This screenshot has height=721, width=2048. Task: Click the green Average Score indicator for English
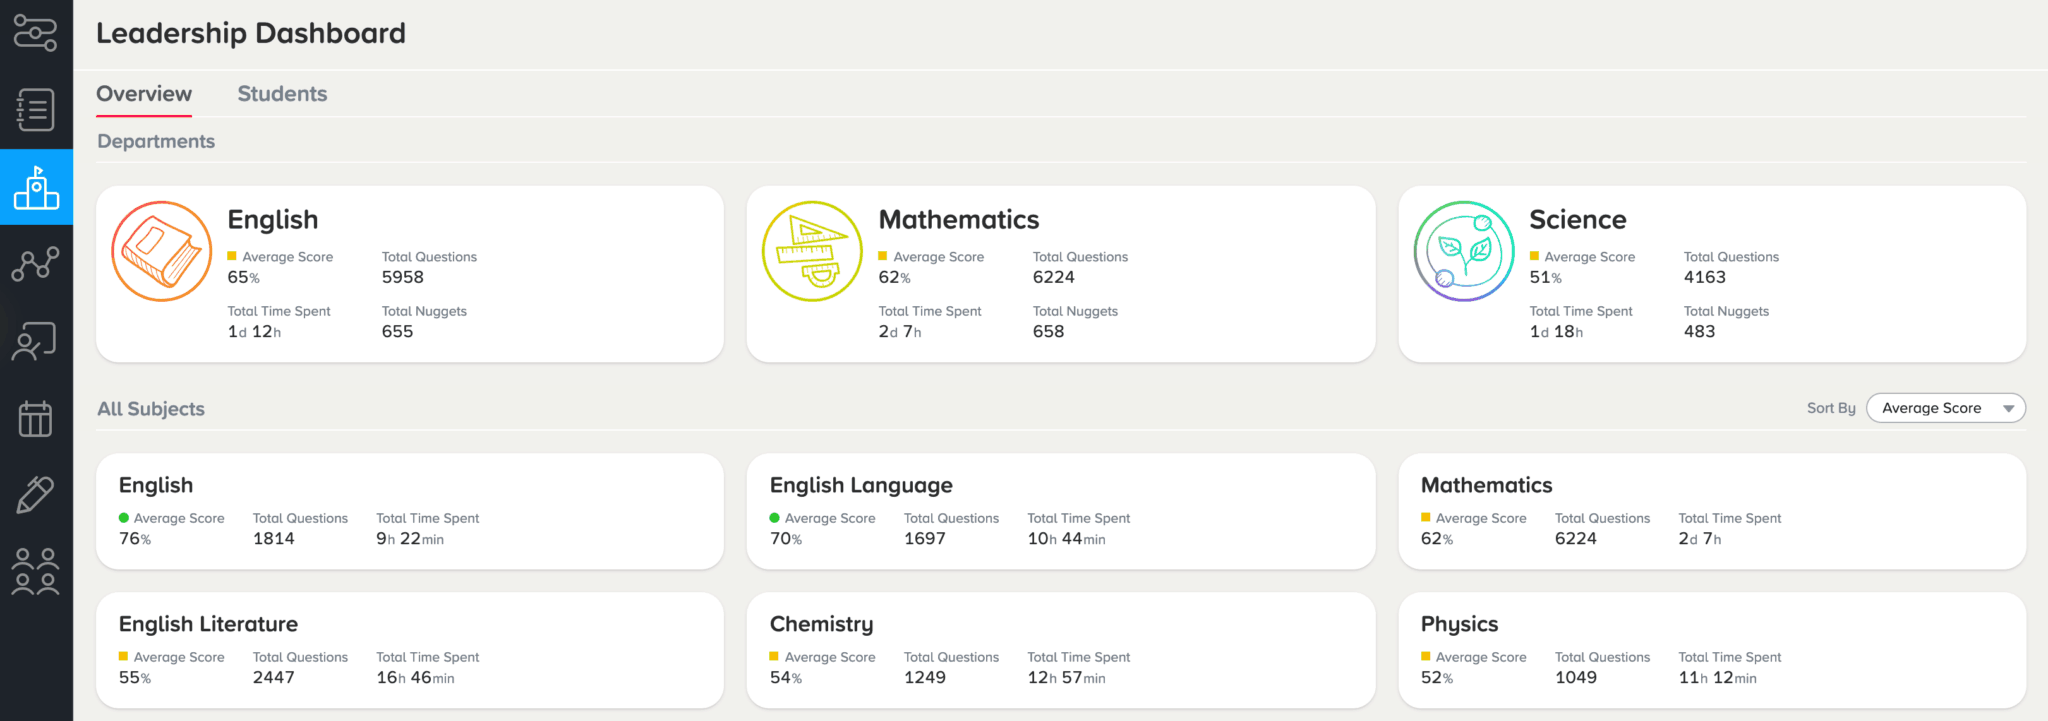click(x=124, y=518)
